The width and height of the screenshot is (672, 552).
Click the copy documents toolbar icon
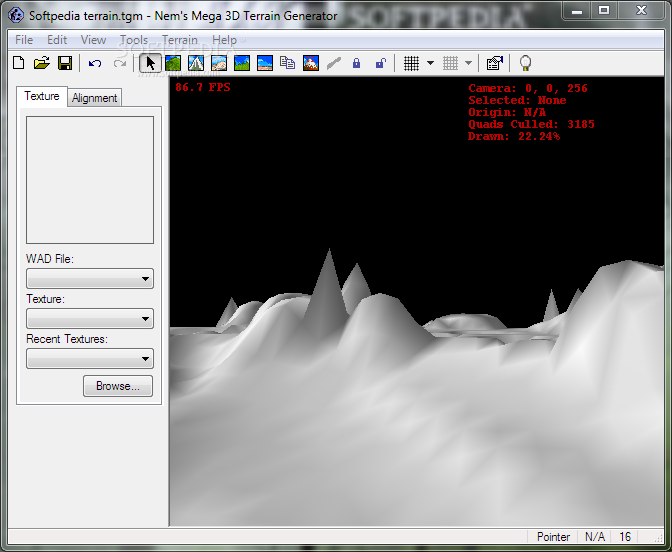click(287, 63)
